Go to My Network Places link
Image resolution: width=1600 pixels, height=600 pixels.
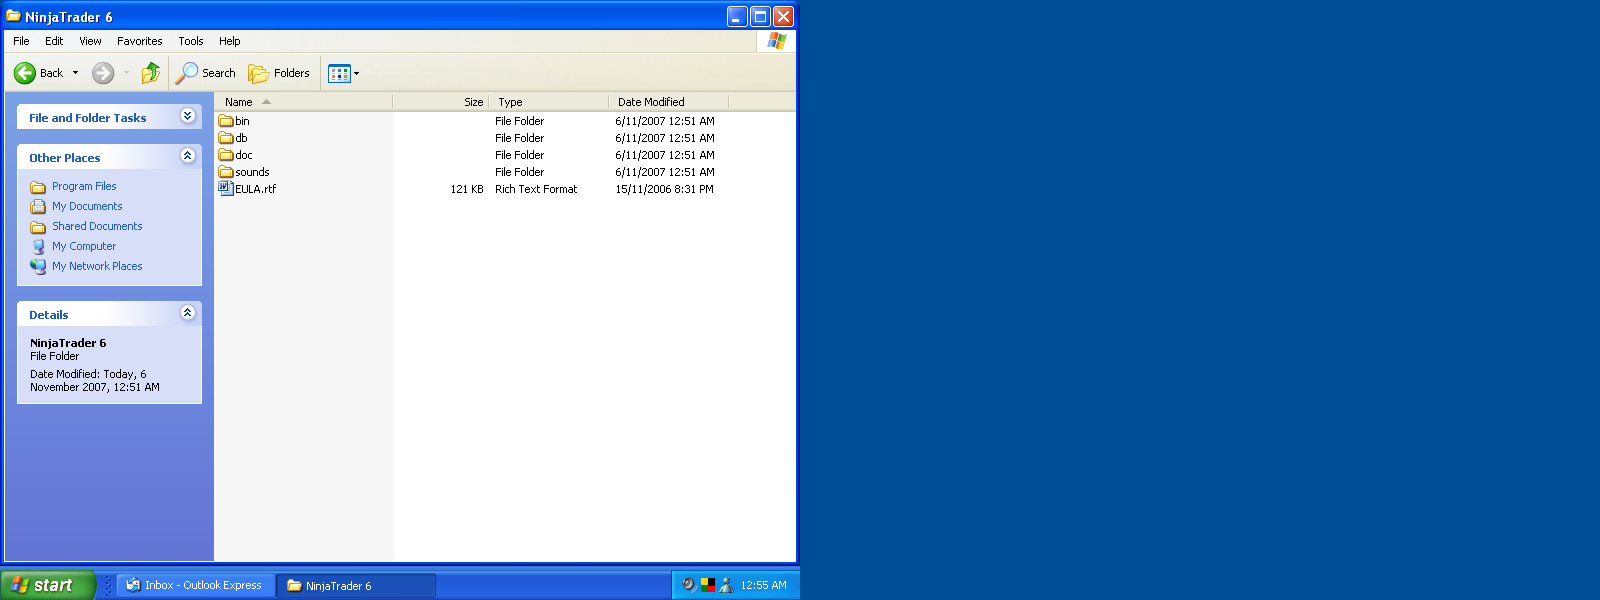tap(97, 266)
